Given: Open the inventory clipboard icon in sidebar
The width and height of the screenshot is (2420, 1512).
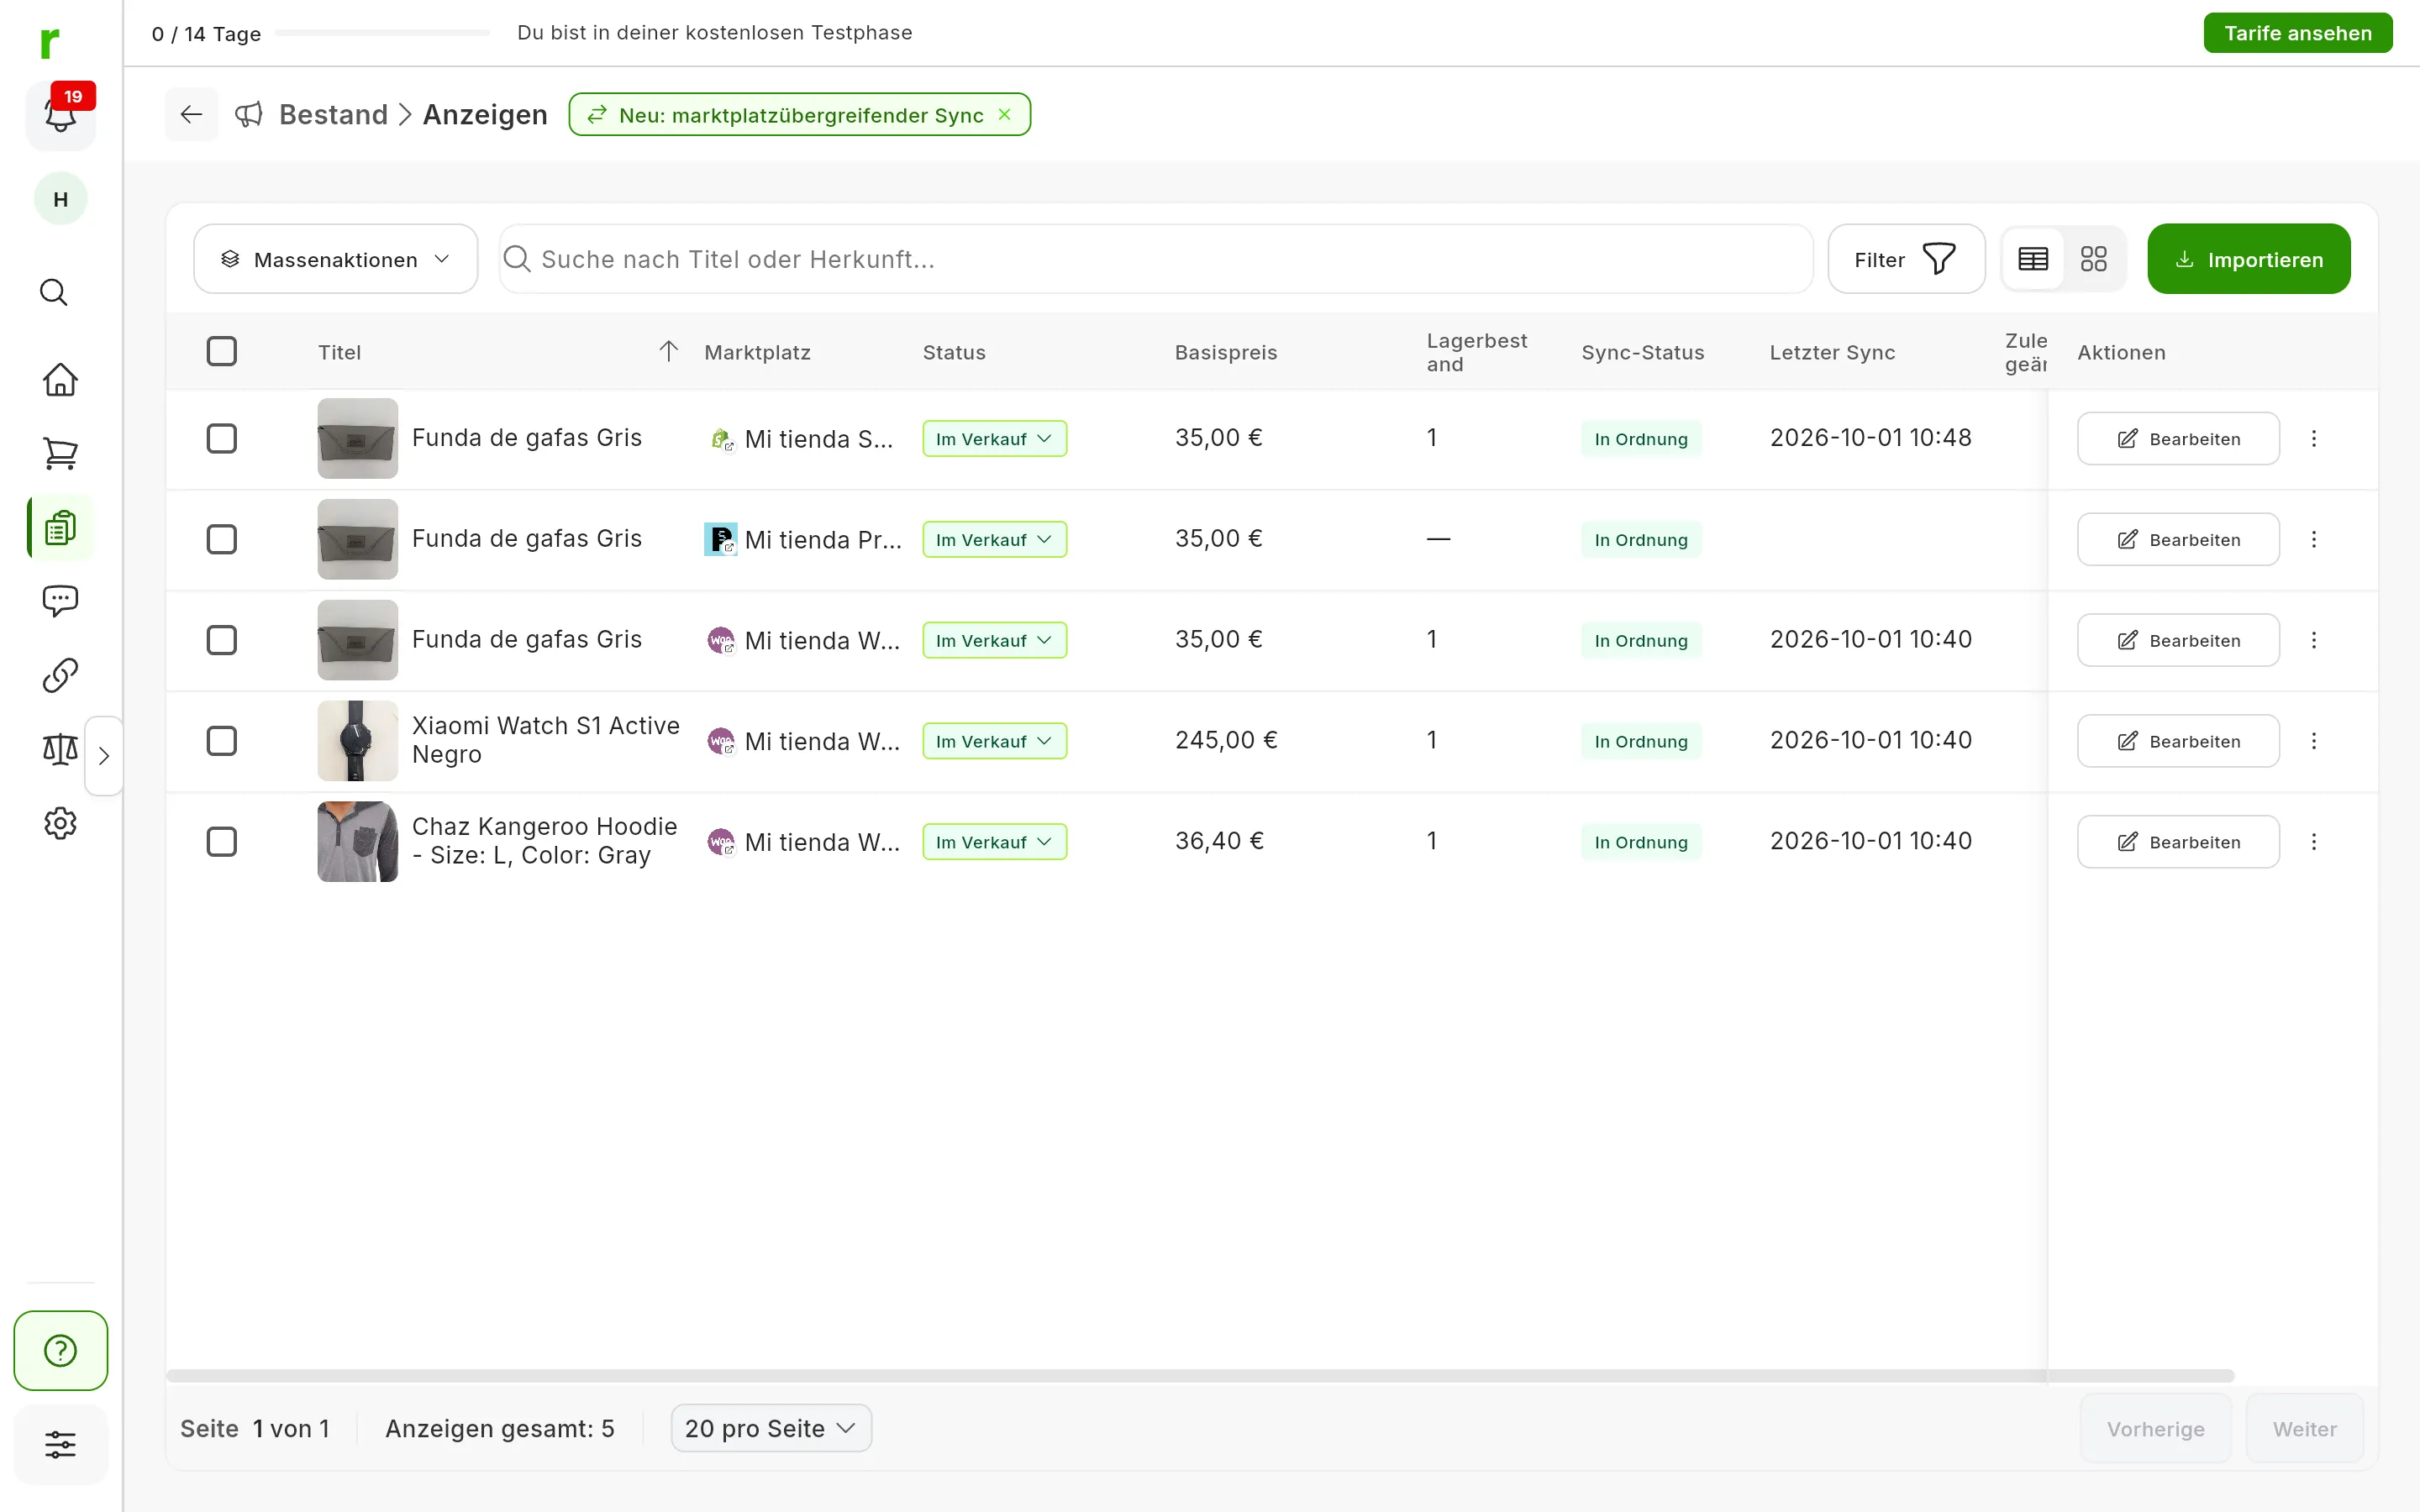Looking at the screenshot, I should (60, 527).
